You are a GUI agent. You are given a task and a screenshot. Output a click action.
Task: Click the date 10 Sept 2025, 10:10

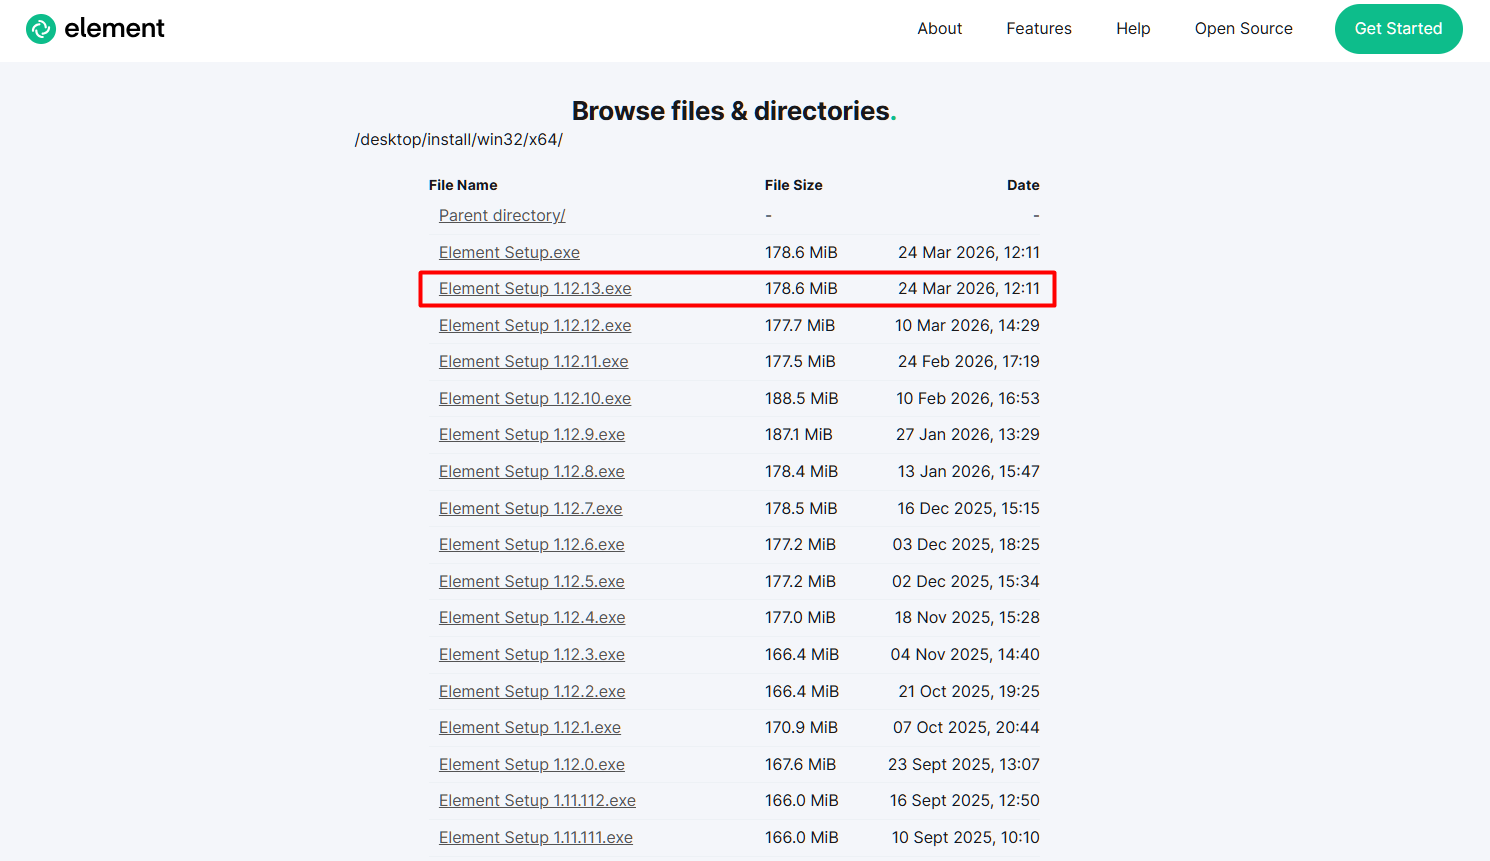coord(966,838)
